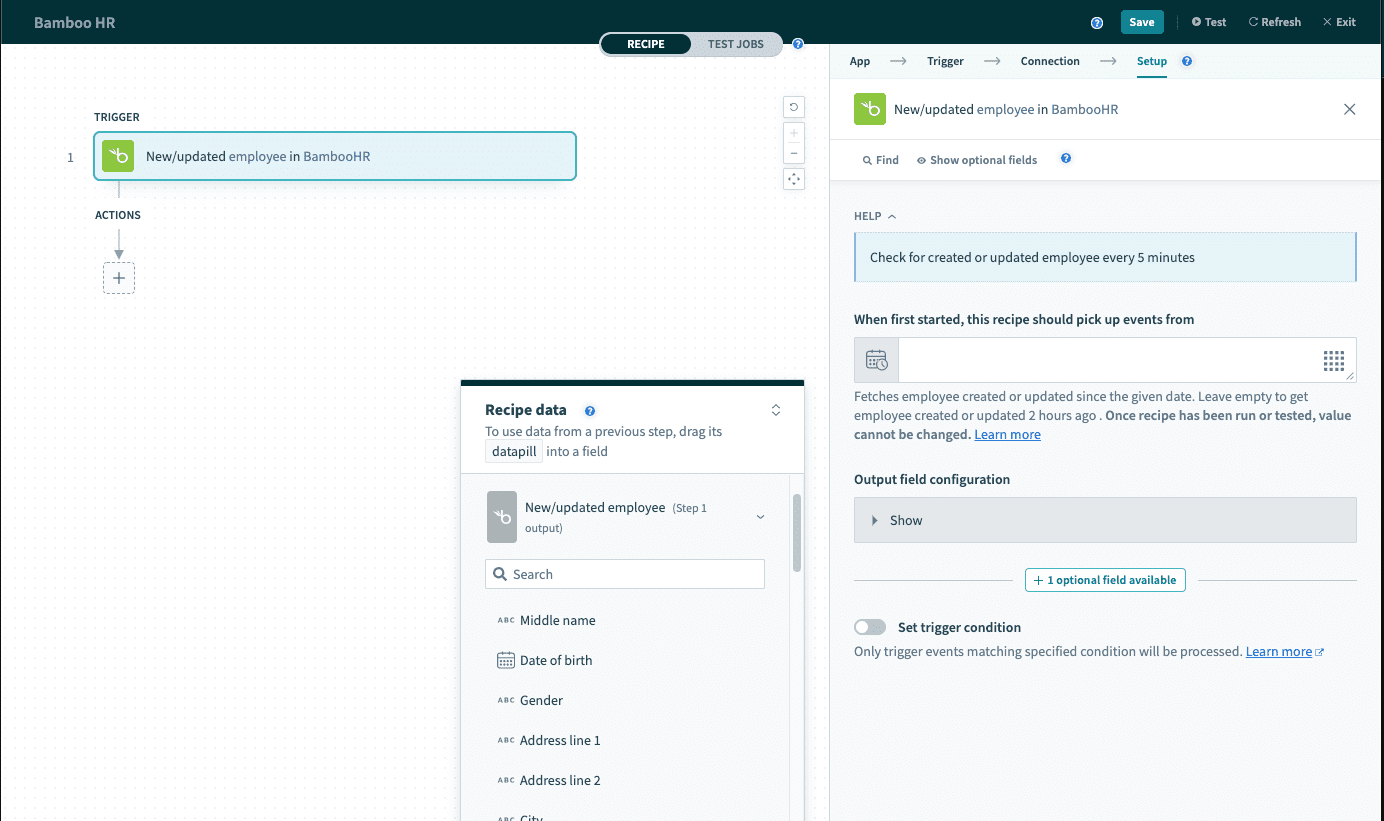Click the 1 optional field available button

click(1105, 580)
